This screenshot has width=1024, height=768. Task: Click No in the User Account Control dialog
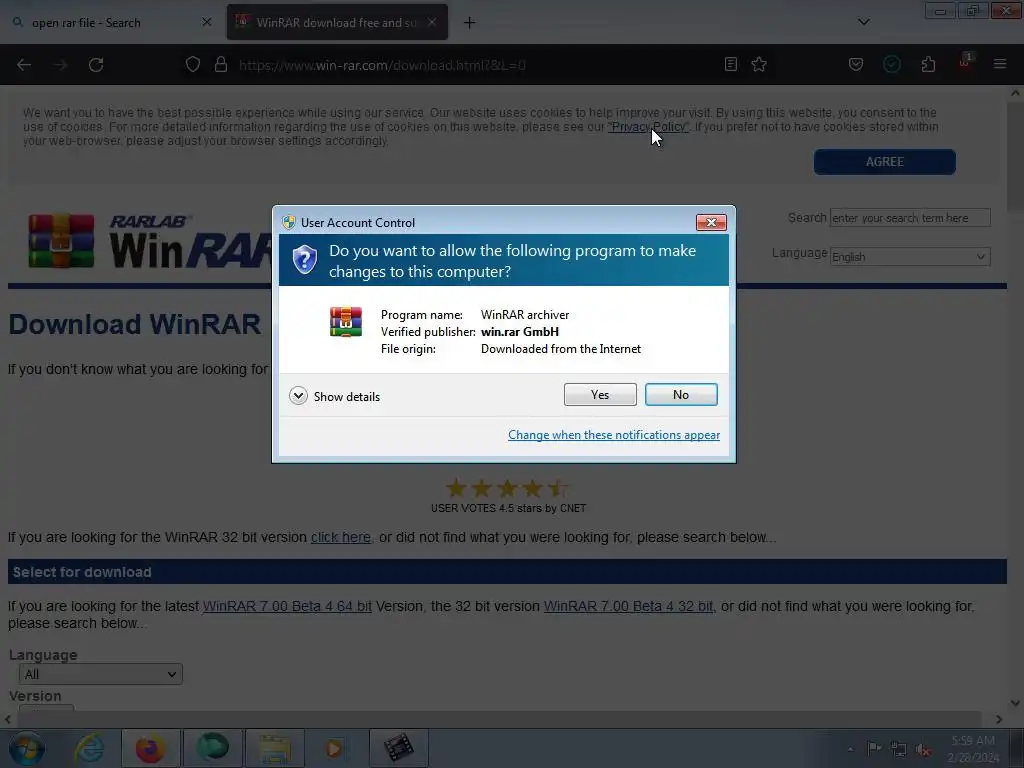click(680, 394)
